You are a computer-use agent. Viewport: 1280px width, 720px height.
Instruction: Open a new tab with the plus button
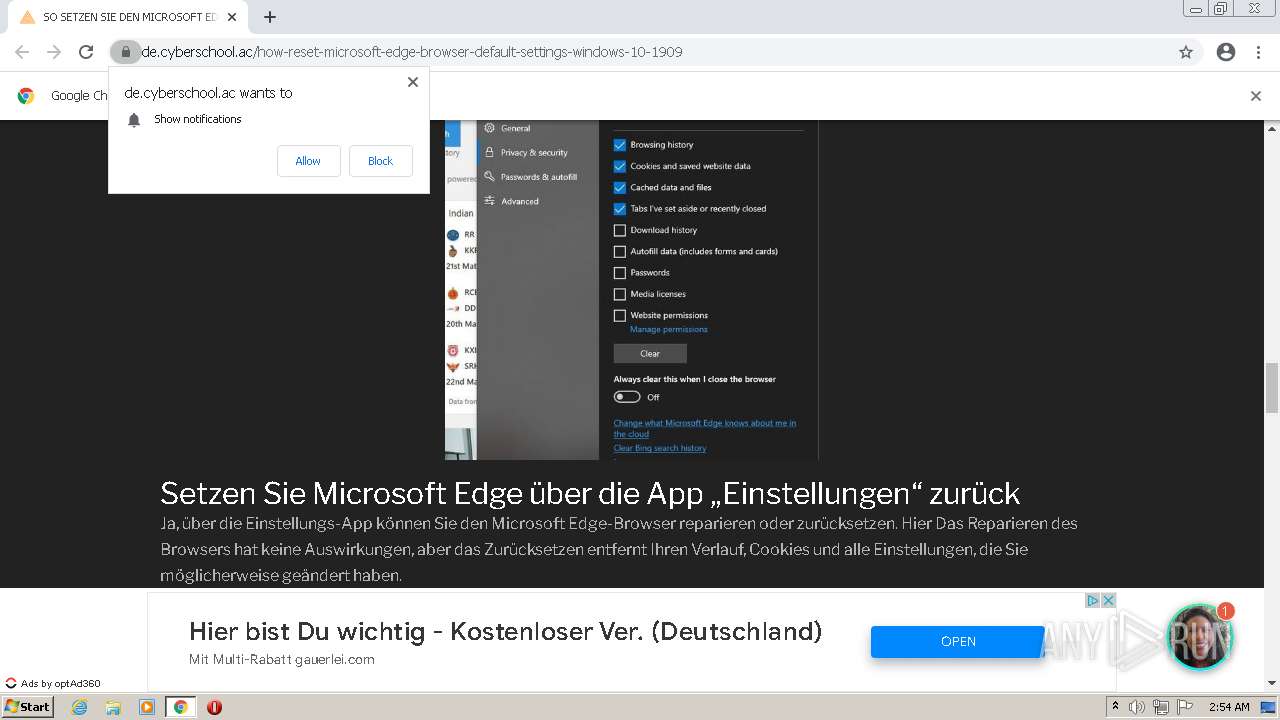[x=270, y=17]
